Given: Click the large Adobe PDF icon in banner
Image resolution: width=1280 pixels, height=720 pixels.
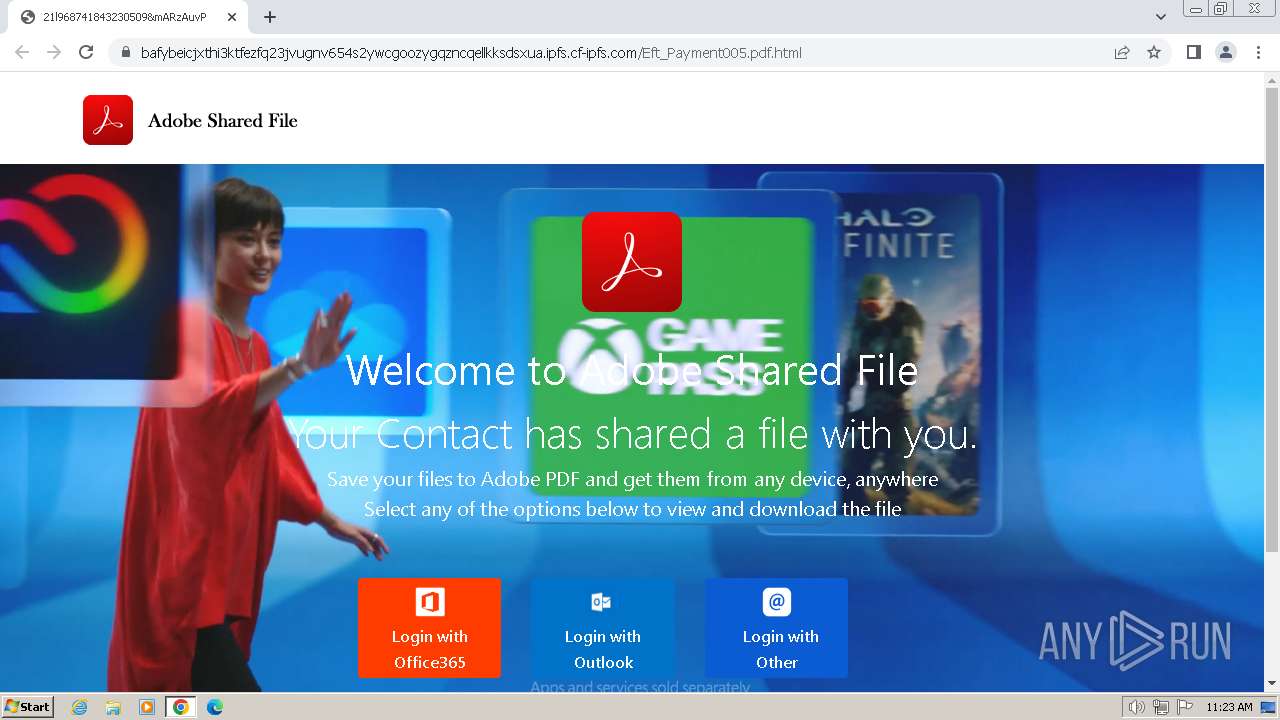Looking at the screenshot, I should [x=632, y=262].
